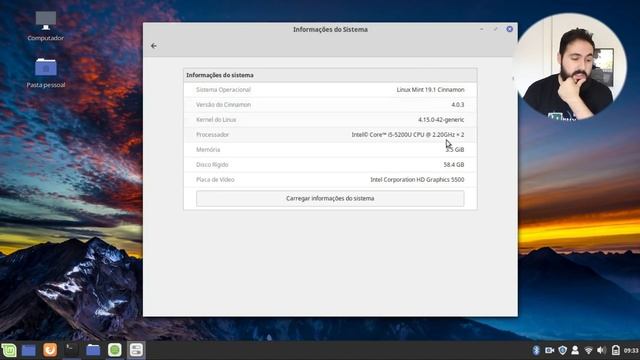Click the Disco Rígido label
The width and height of the screenshot is (640, 360).
click(x=212, y=164)
